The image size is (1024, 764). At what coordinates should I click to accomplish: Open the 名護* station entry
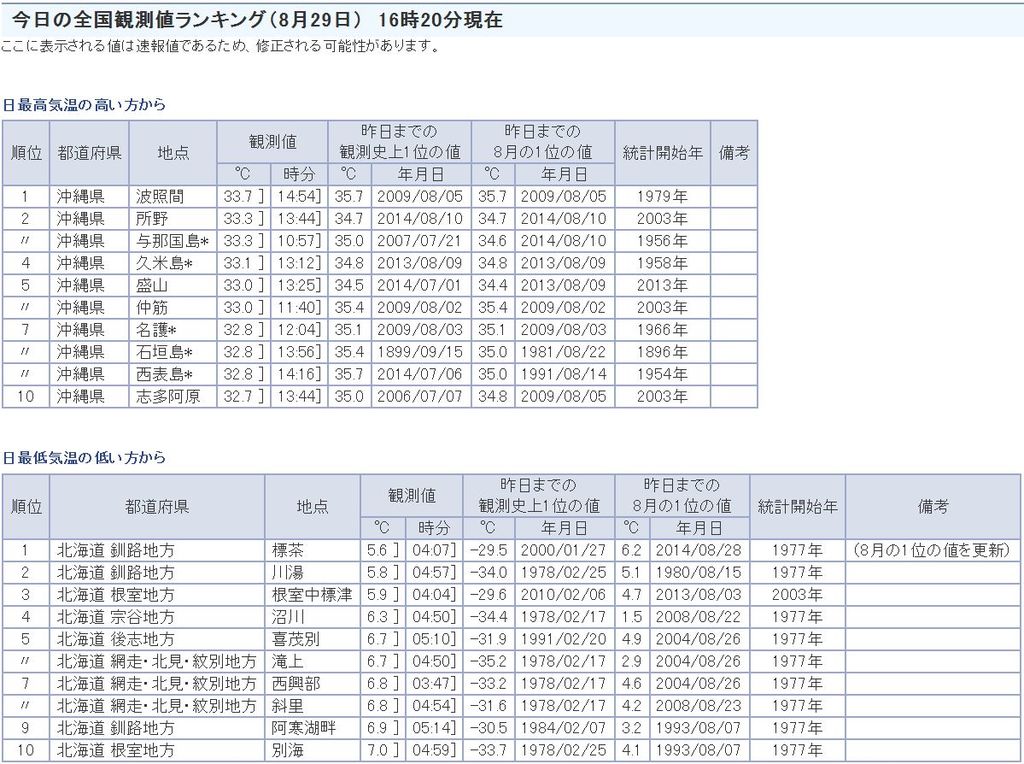point(157,330)
